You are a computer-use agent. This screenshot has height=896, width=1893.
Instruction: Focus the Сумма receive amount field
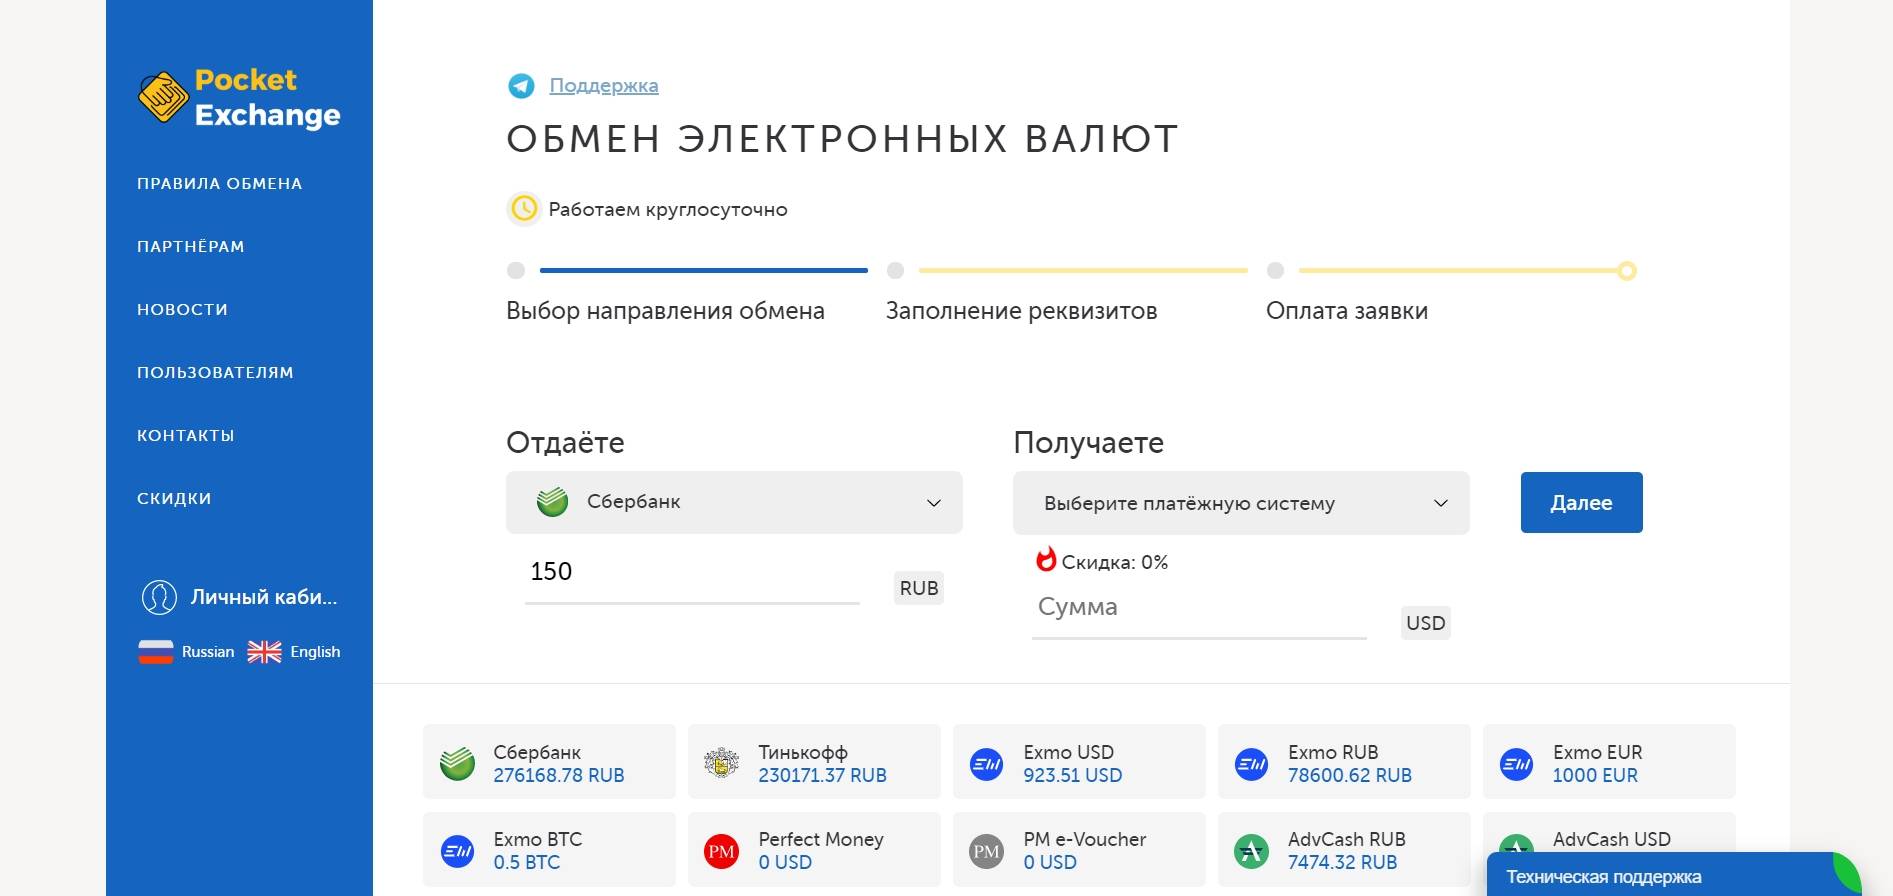tap(1199, 607)
